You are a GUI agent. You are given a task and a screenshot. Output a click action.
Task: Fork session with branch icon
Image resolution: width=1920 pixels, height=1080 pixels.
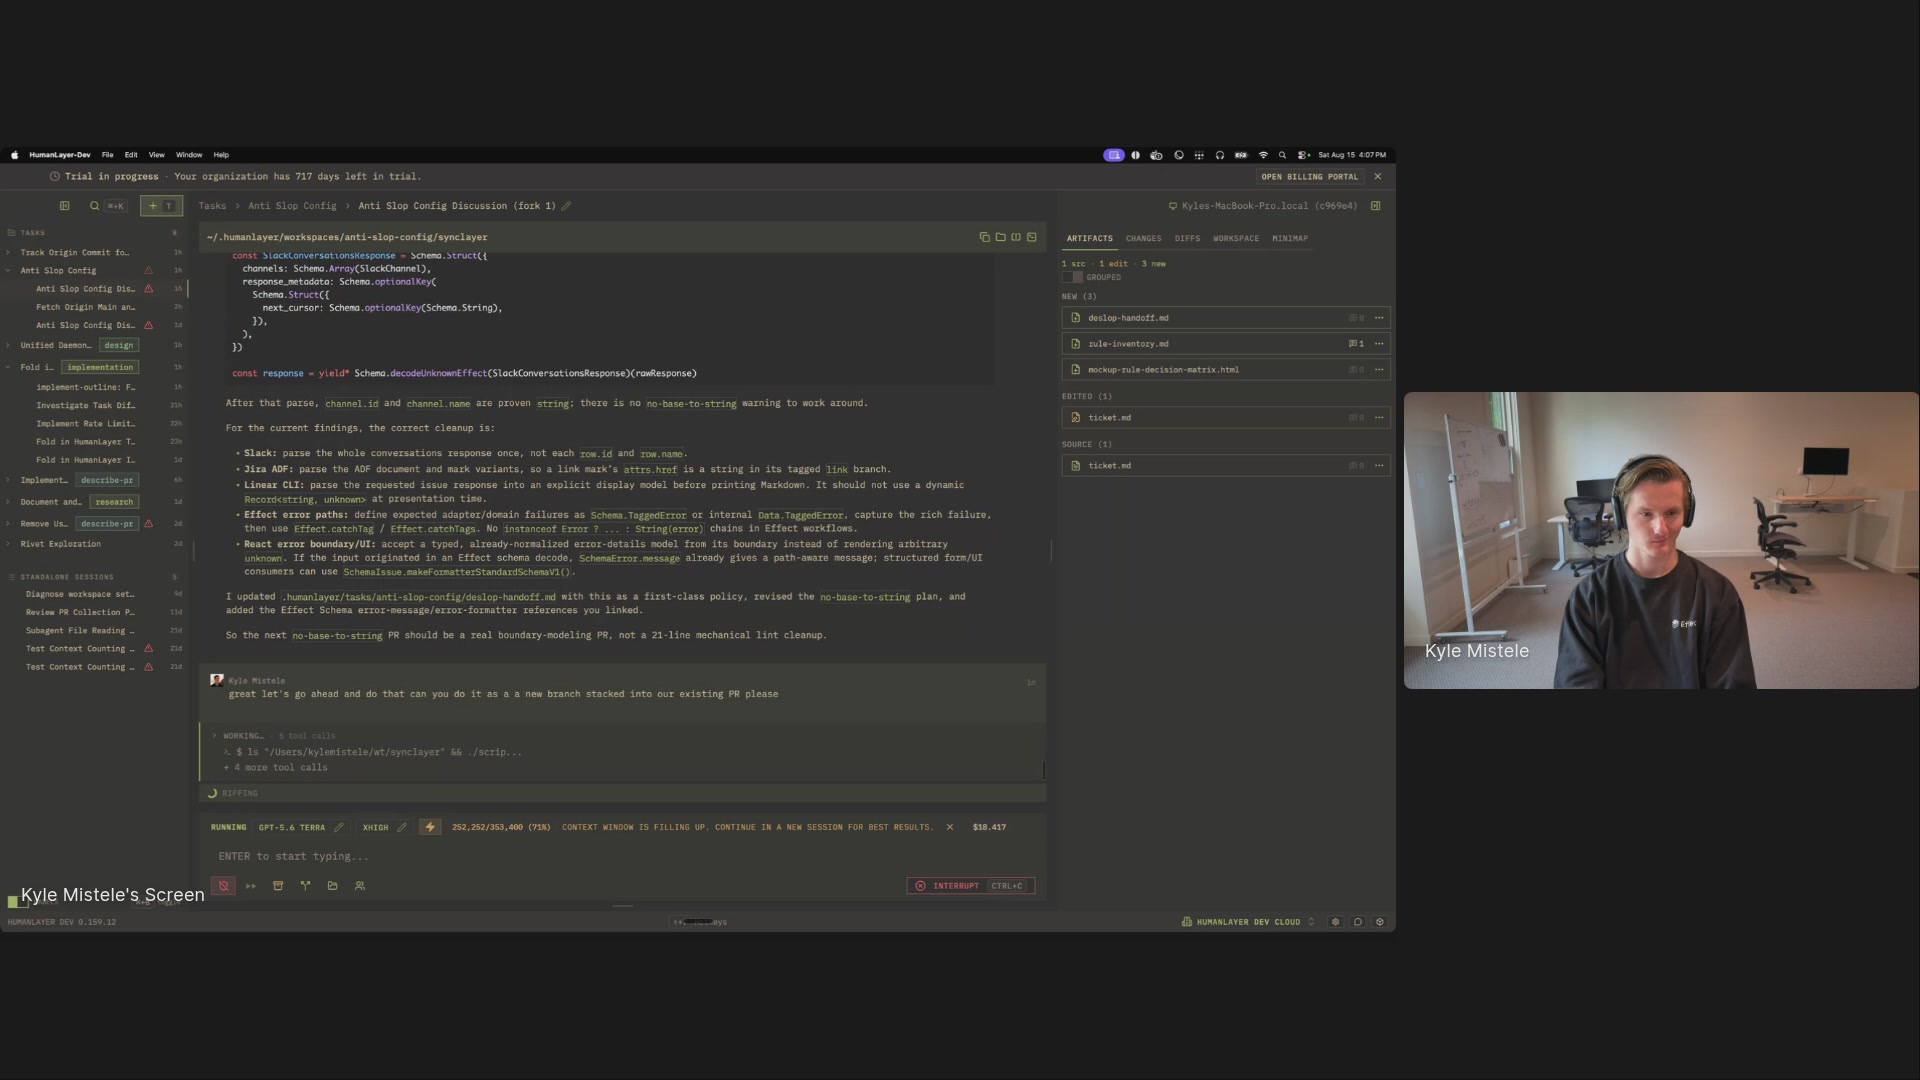[x=305, y=886]
